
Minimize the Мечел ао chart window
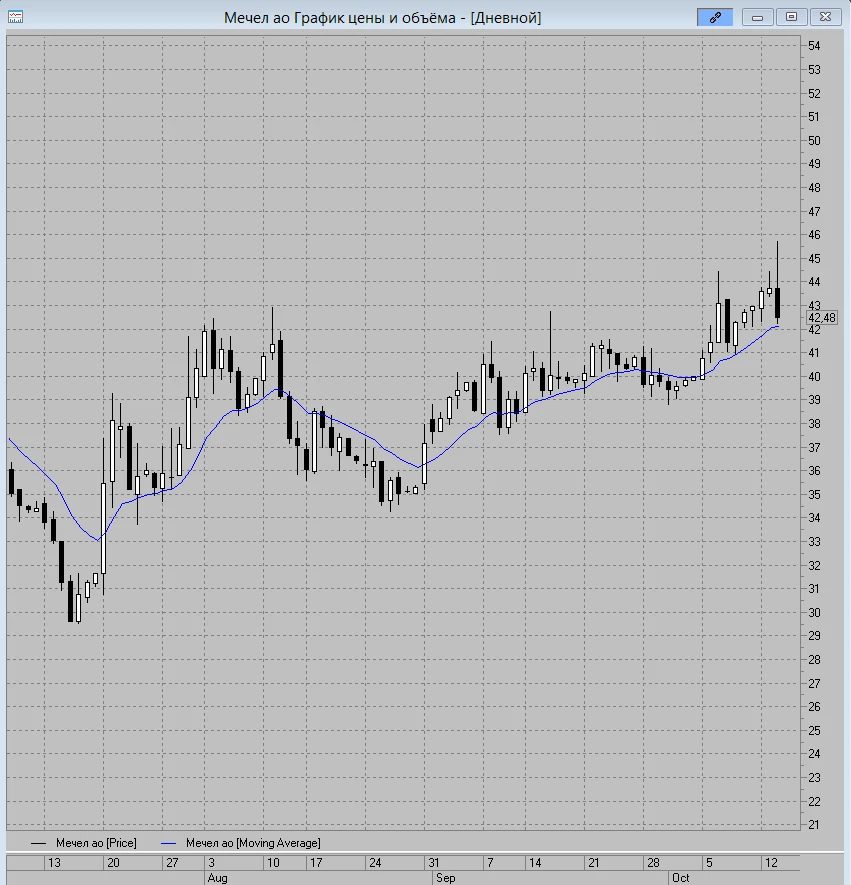(757, 17)
